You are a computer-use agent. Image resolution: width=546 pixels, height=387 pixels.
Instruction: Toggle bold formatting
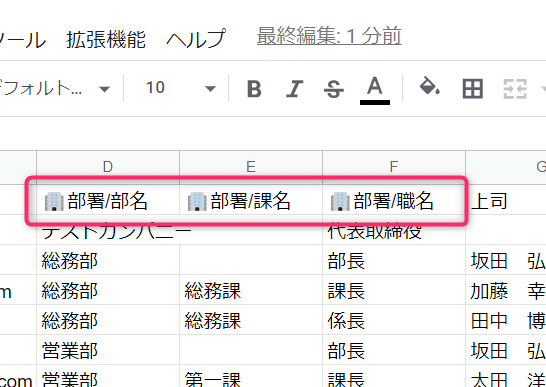pos(254,88)
